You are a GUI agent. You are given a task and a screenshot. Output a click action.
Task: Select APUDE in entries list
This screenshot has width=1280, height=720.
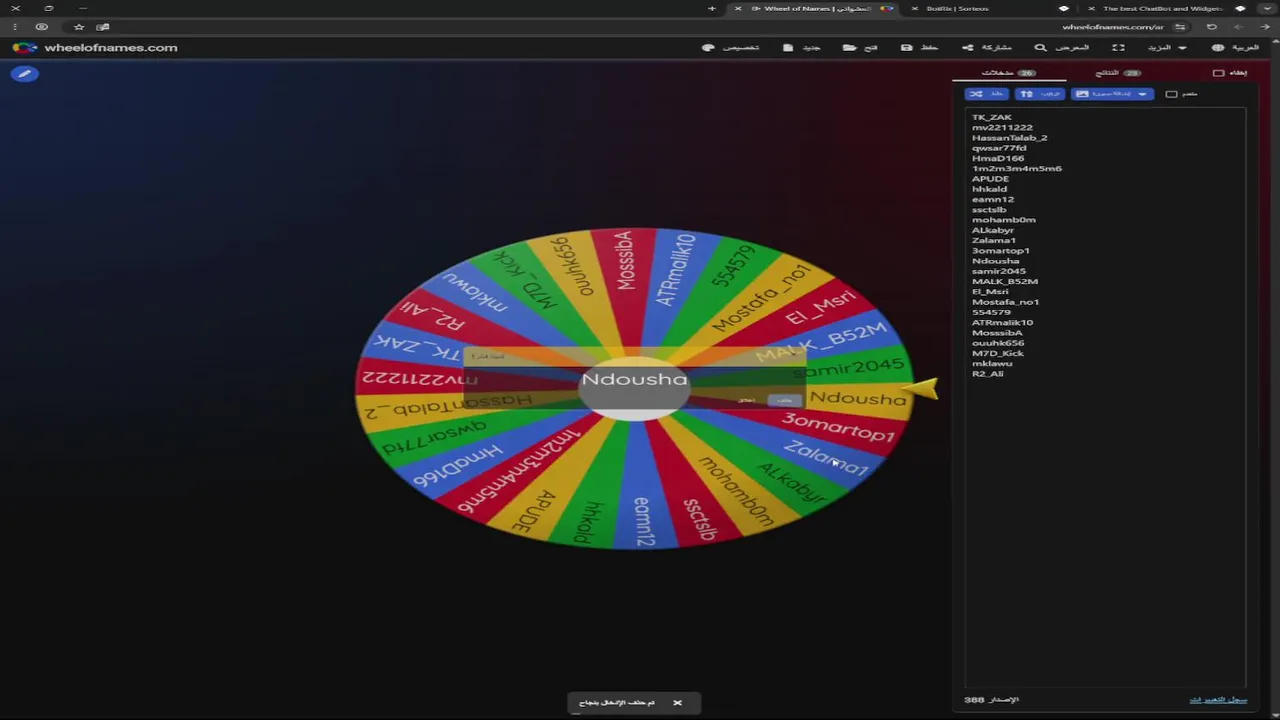tap(990, 179)
